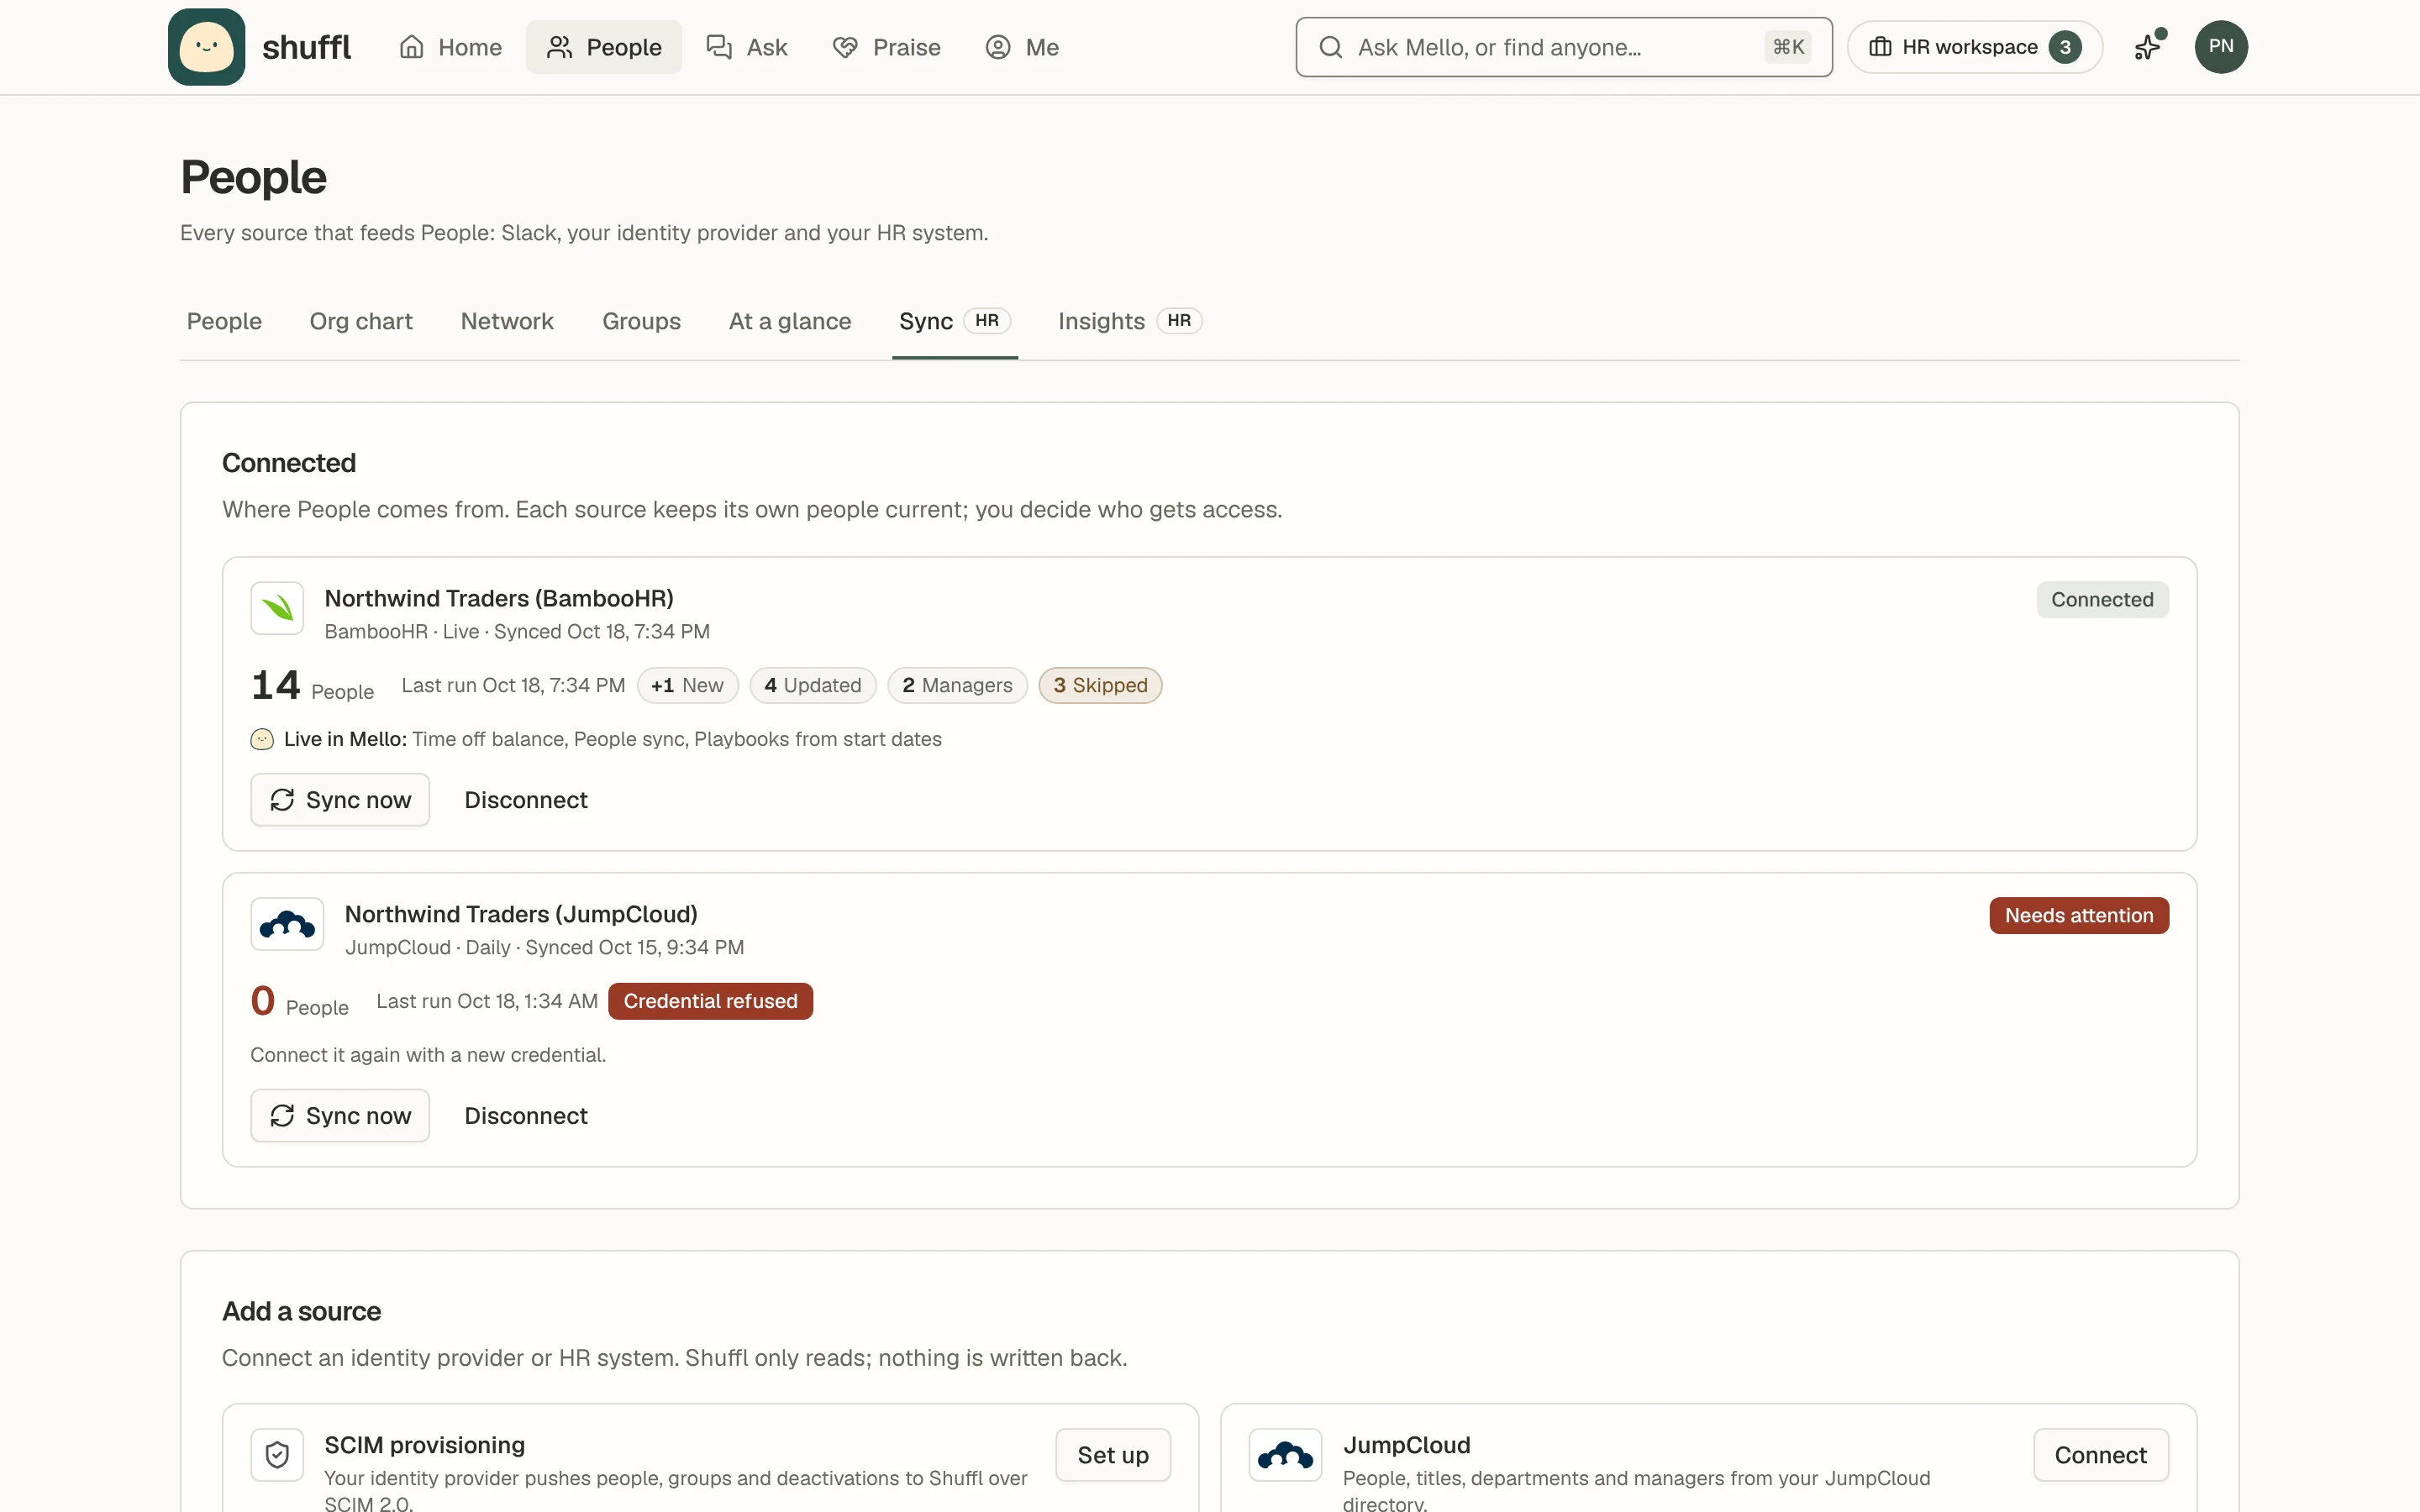Open the HR workspace switcher
Image resolution: width=2420 pixels, height=1512 pixels.
[x=1975, y=47]
